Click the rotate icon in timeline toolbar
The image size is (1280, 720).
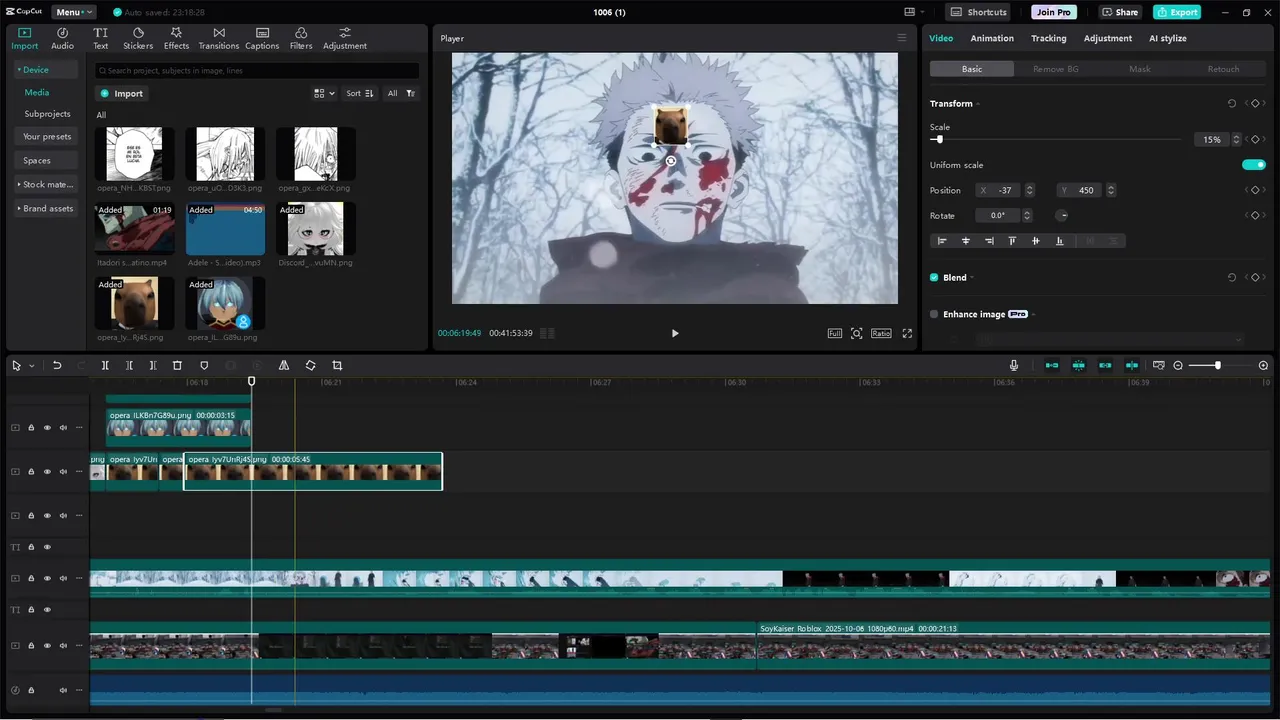point(310,365)
